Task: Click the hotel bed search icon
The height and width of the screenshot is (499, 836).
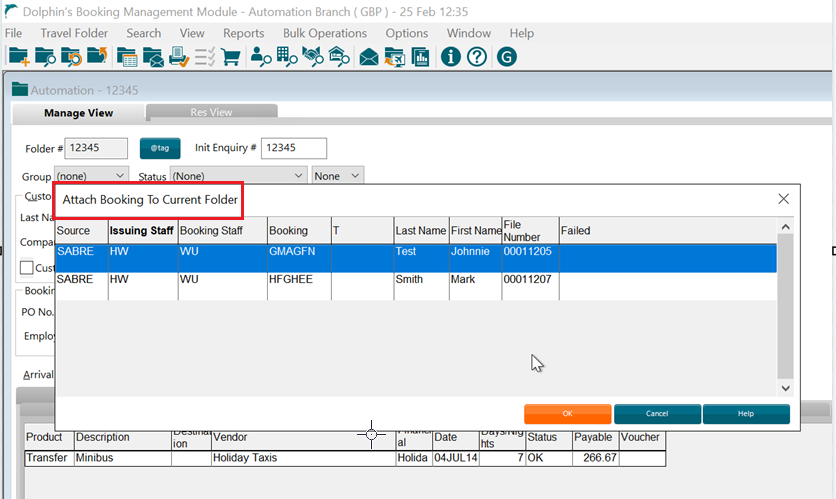Action: (339, 57)
